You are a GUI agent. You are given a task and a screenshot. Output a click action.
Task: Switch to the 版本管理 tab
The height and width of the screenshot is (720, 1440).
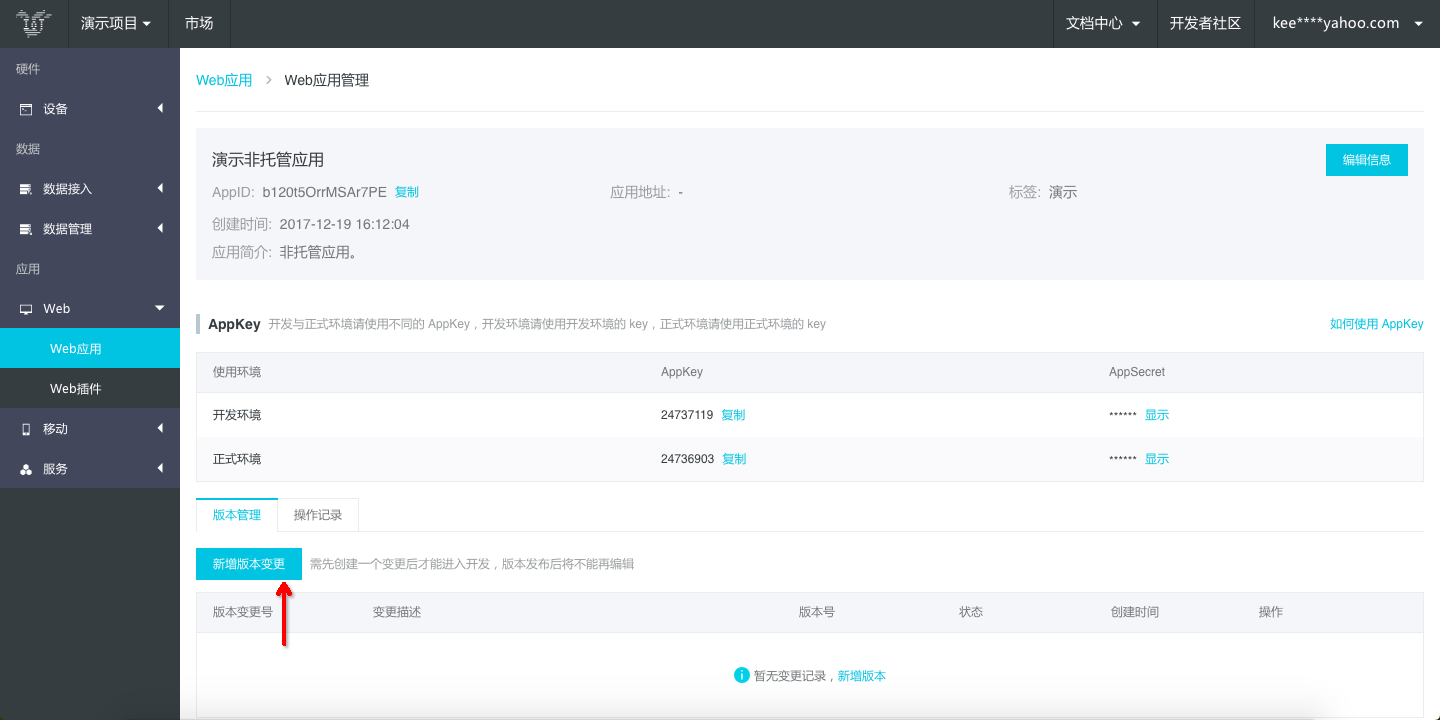[237, 515]
